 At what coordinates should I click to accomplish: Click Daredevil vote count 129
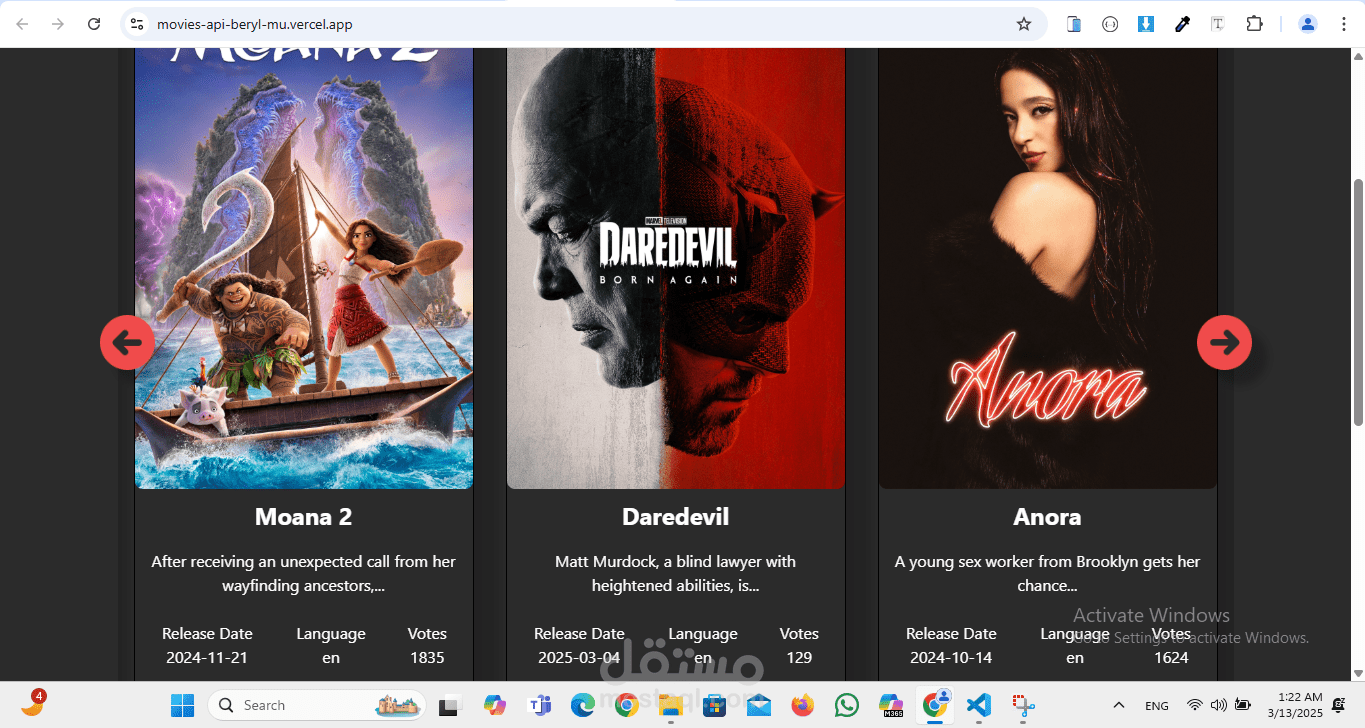coord(799,658)
